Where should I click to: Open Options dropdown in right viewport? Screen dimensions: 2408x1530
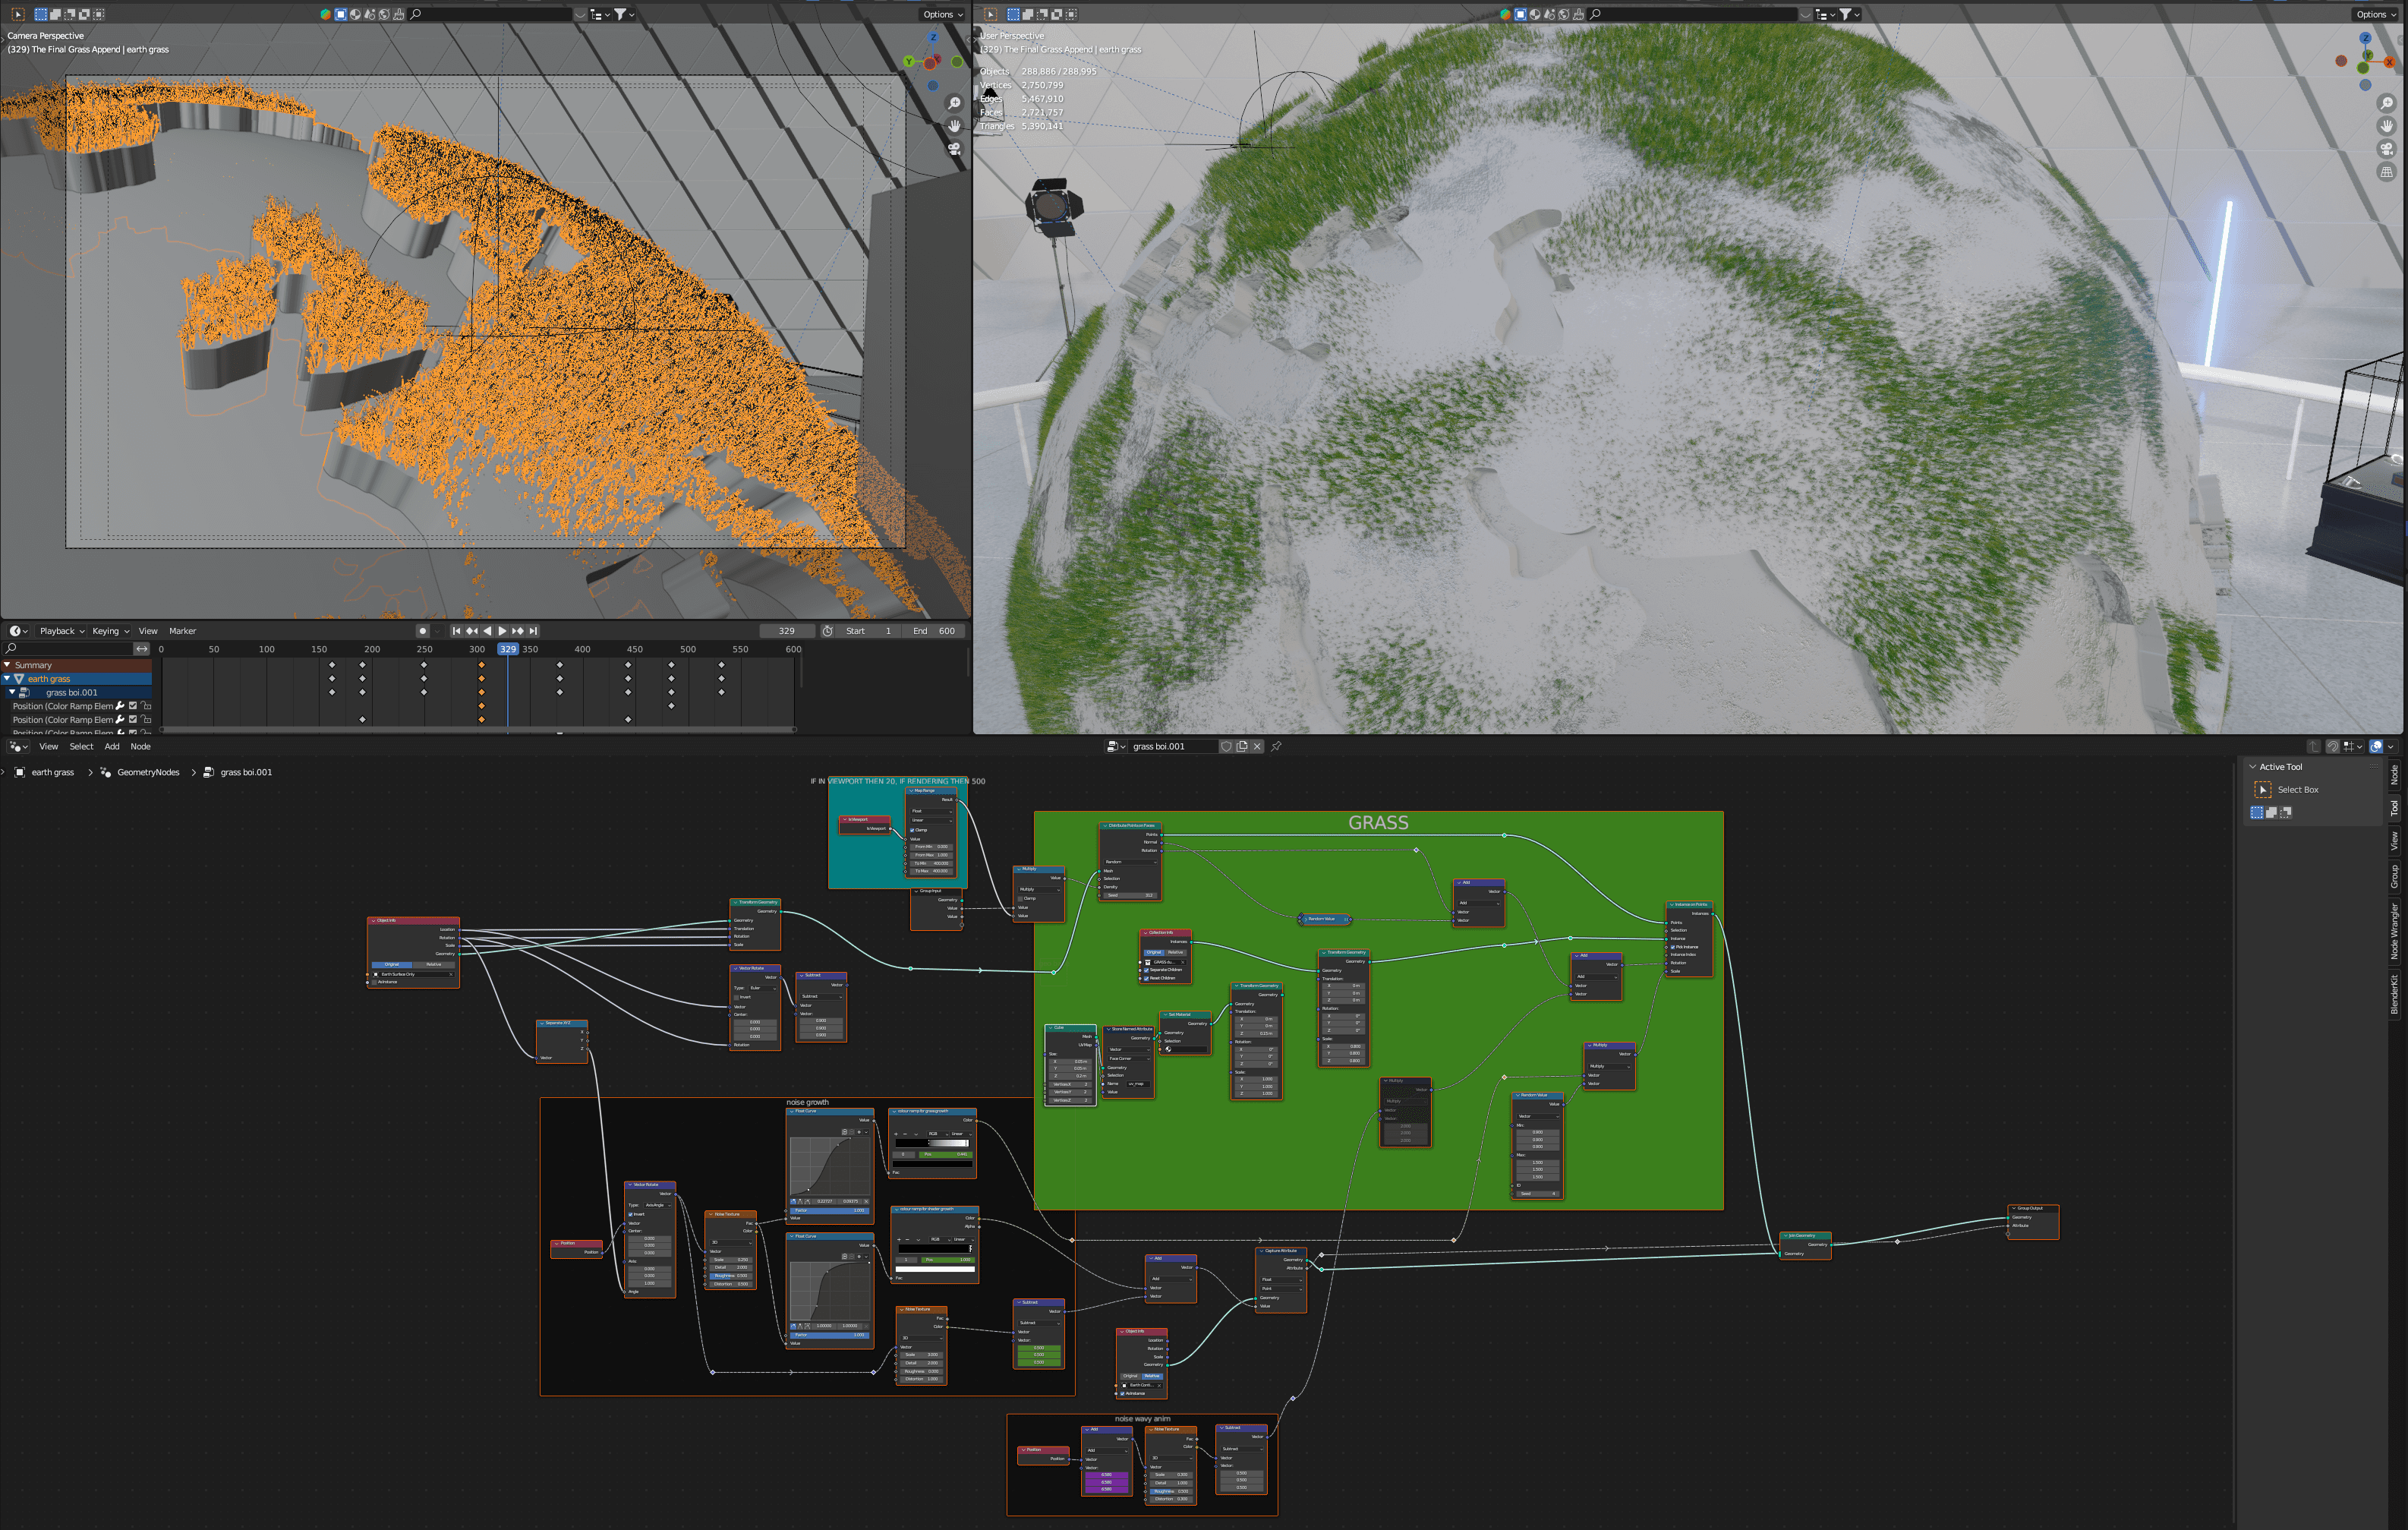pos(2375,14)
